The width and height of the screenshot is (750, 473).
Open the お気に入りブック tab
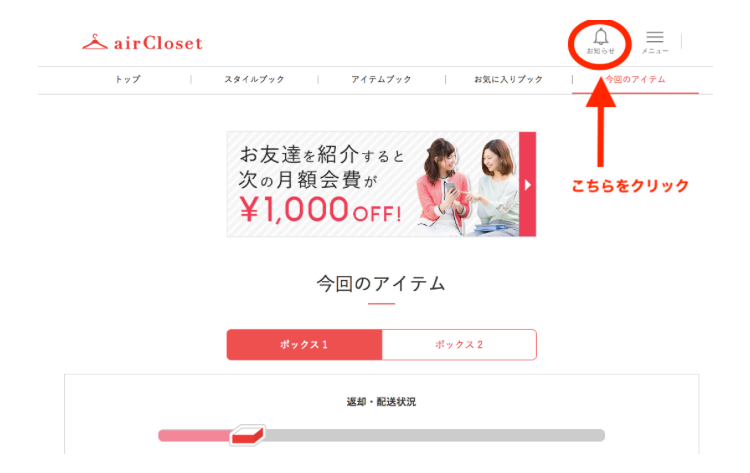point(508,79)
